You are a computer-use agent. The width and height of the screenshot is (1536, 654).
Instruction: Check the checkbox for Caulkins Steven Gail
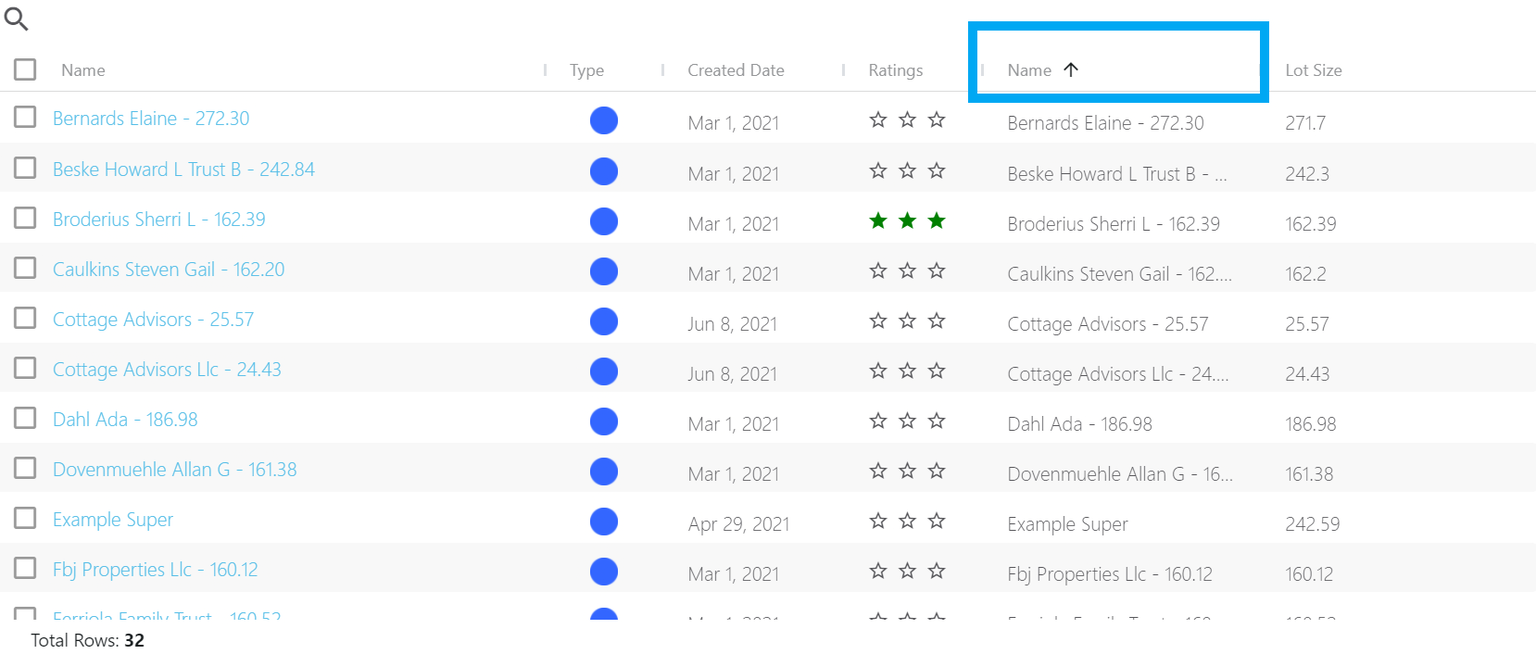coord(25,267)
